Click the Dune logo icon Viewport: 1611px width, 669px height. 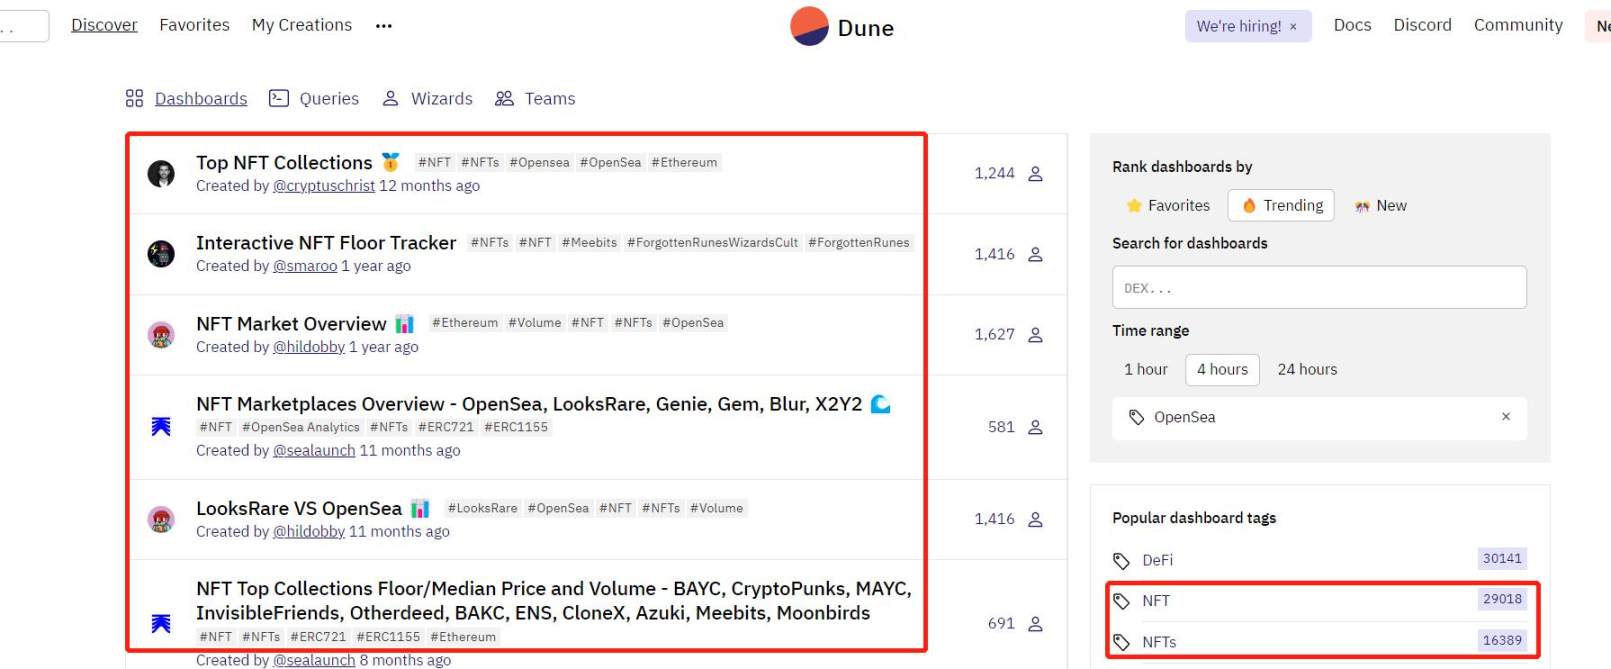809,27
